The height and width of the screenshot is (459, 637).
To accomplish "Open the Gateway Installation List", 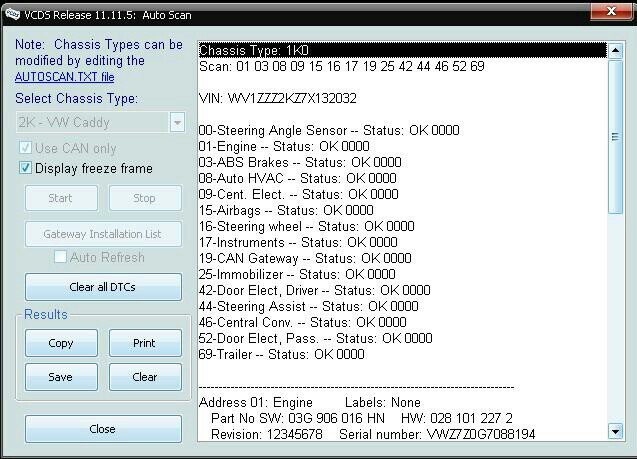I will click(x=103, y=234).
